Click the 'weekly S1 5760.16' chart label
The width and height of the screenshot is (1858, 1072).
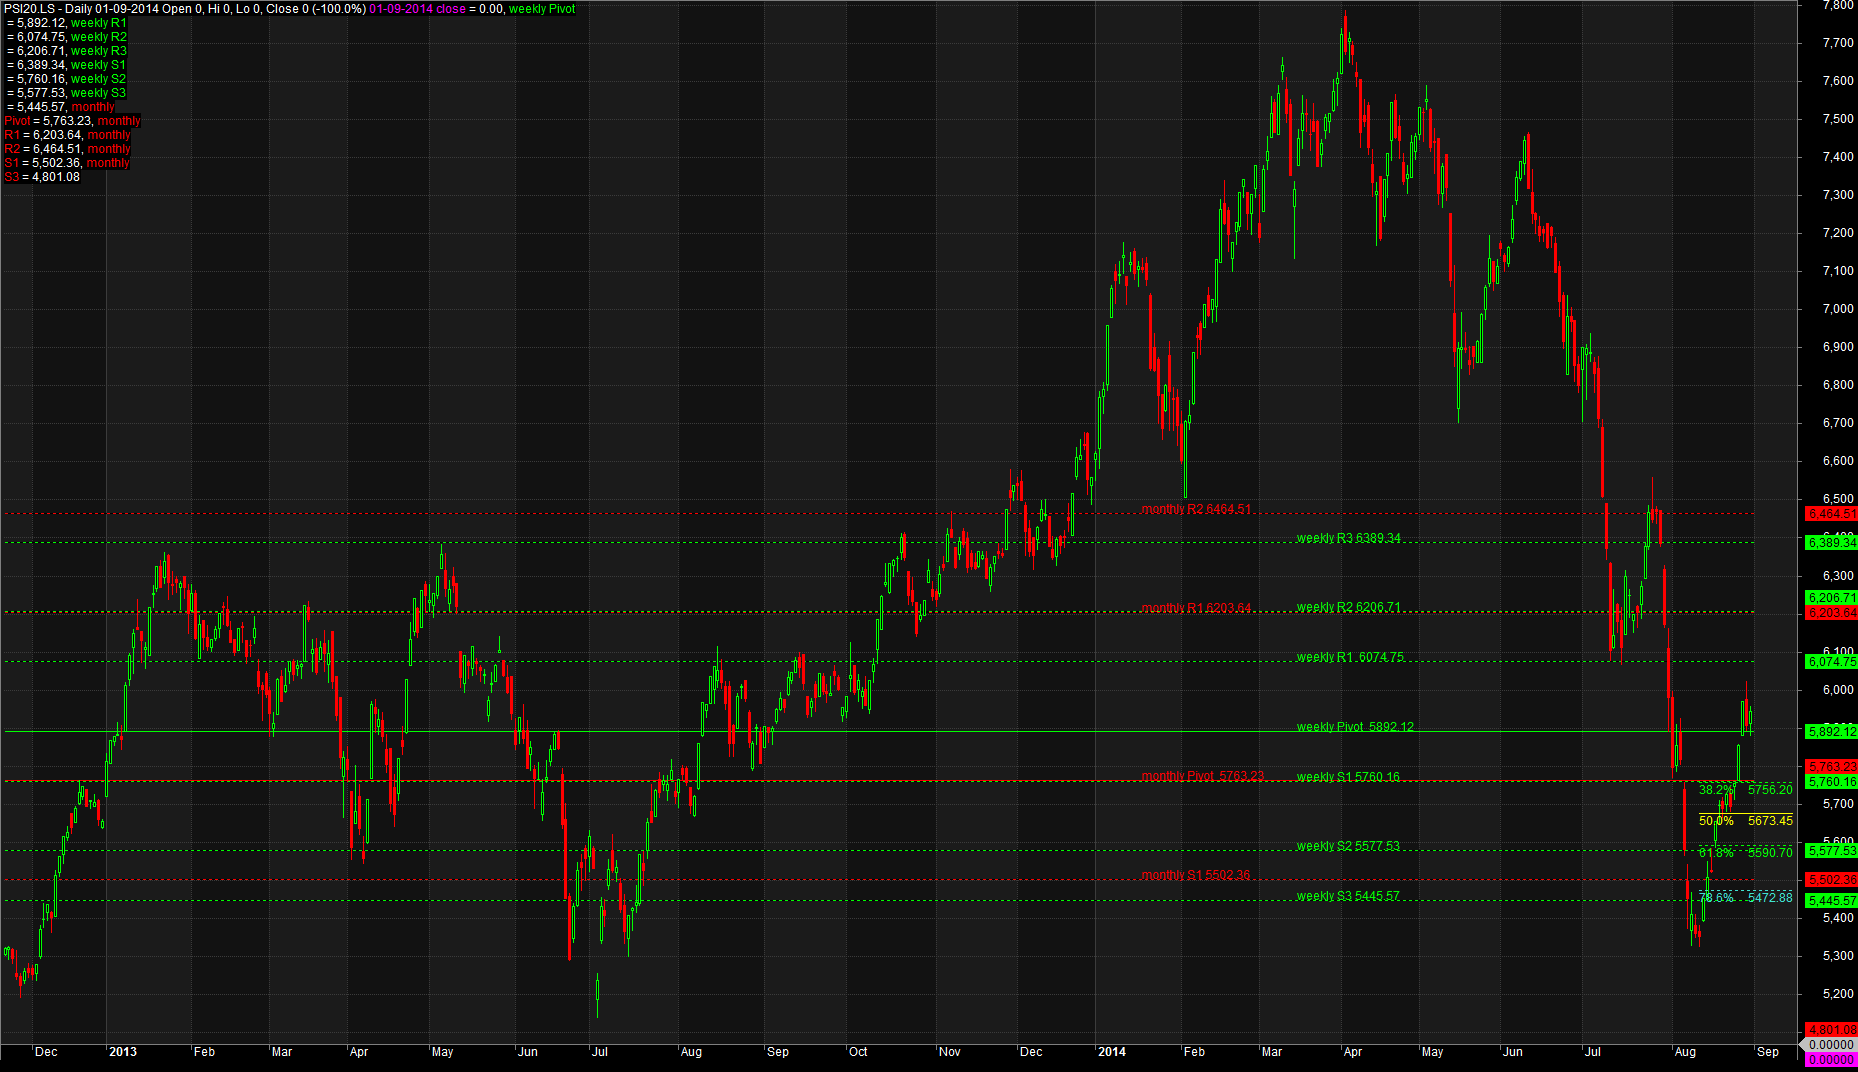[1348, 777]
